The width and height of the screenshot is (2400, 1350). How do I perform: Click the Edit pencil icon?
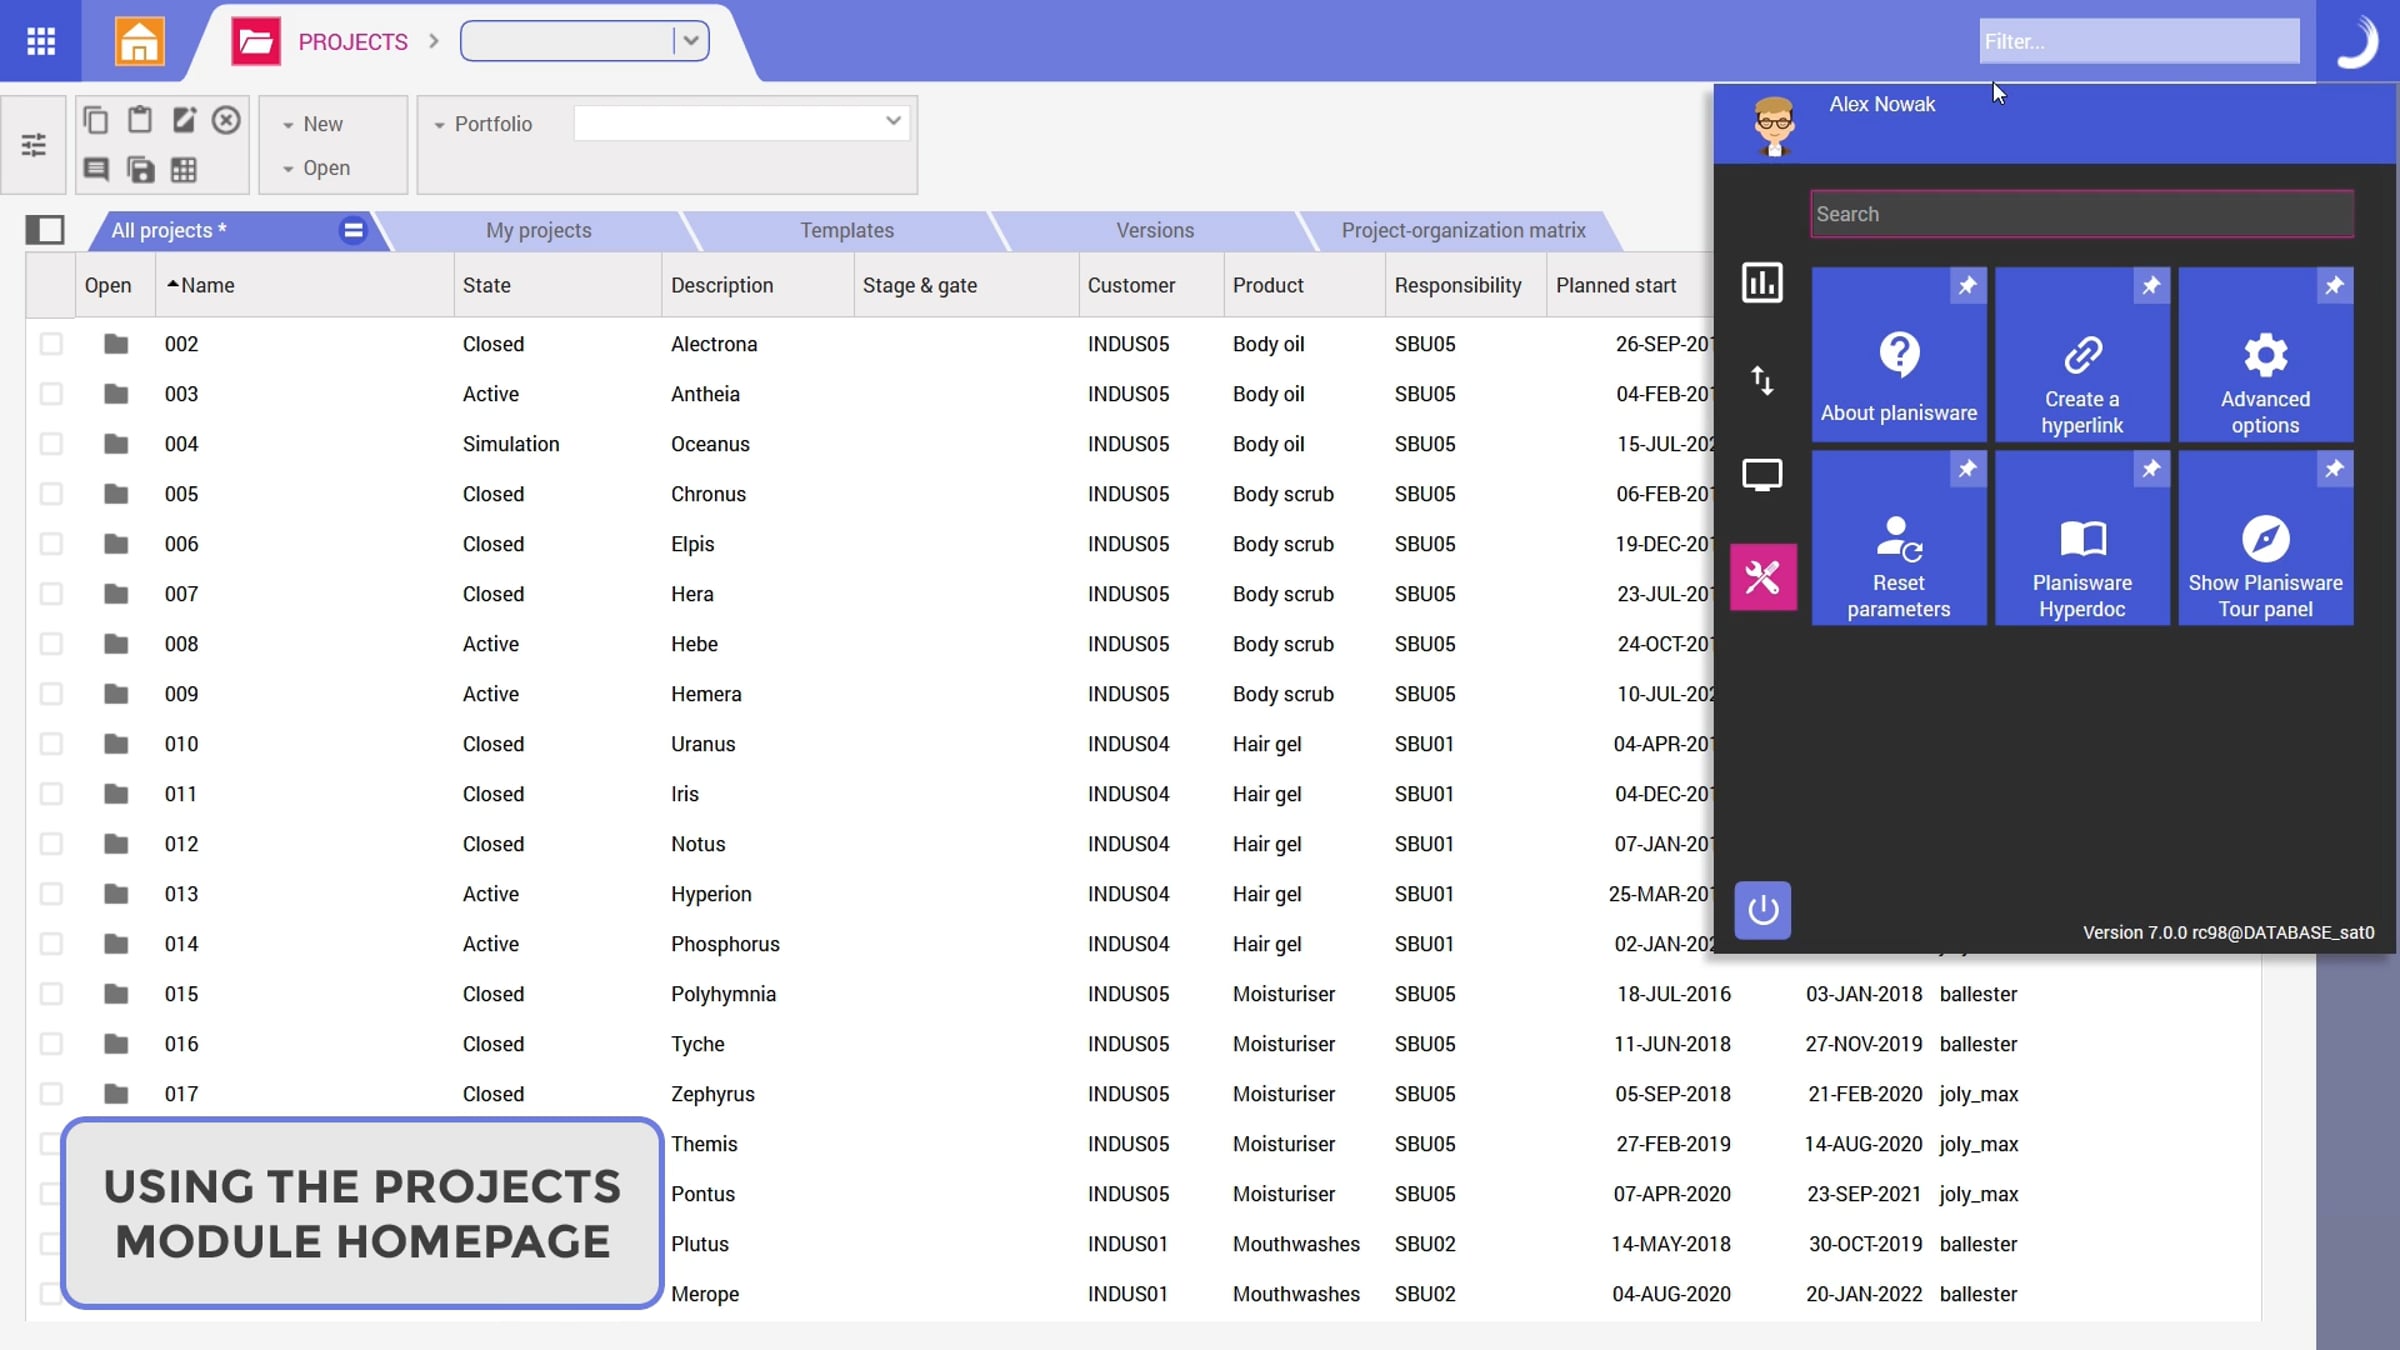[x=184, y=120]
